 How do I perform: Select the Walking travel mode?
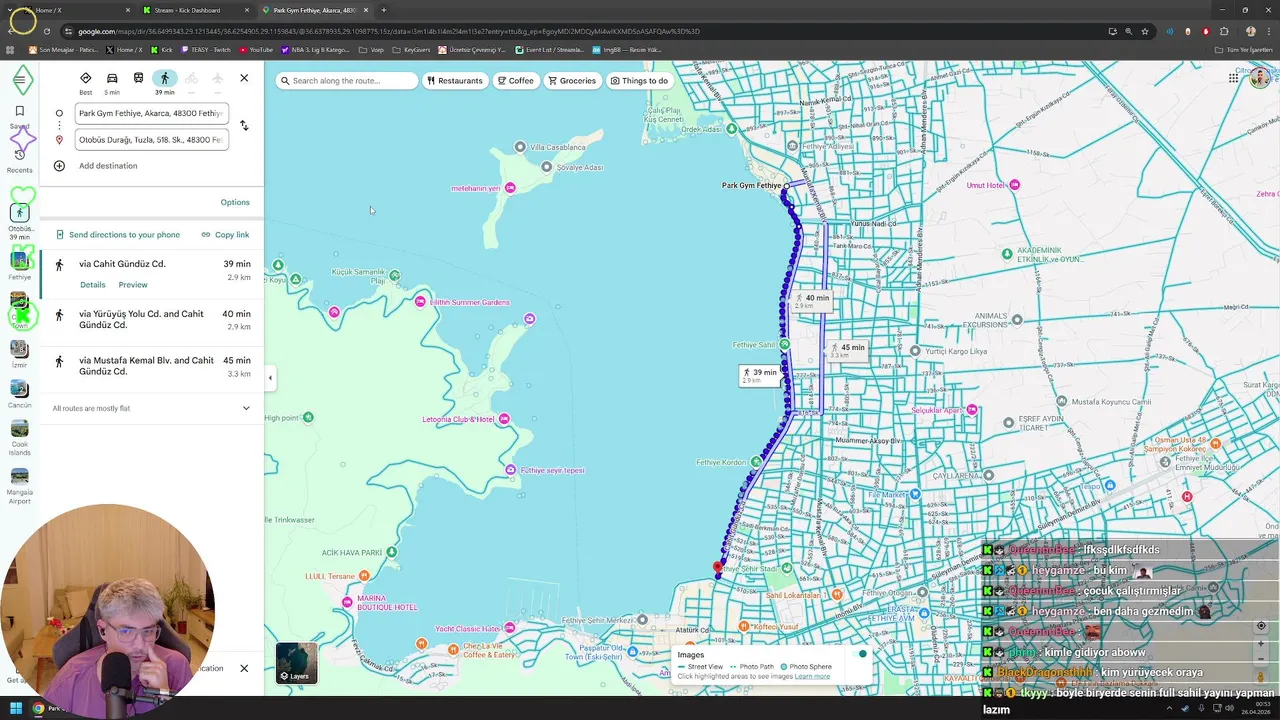[x=165, y=83]
